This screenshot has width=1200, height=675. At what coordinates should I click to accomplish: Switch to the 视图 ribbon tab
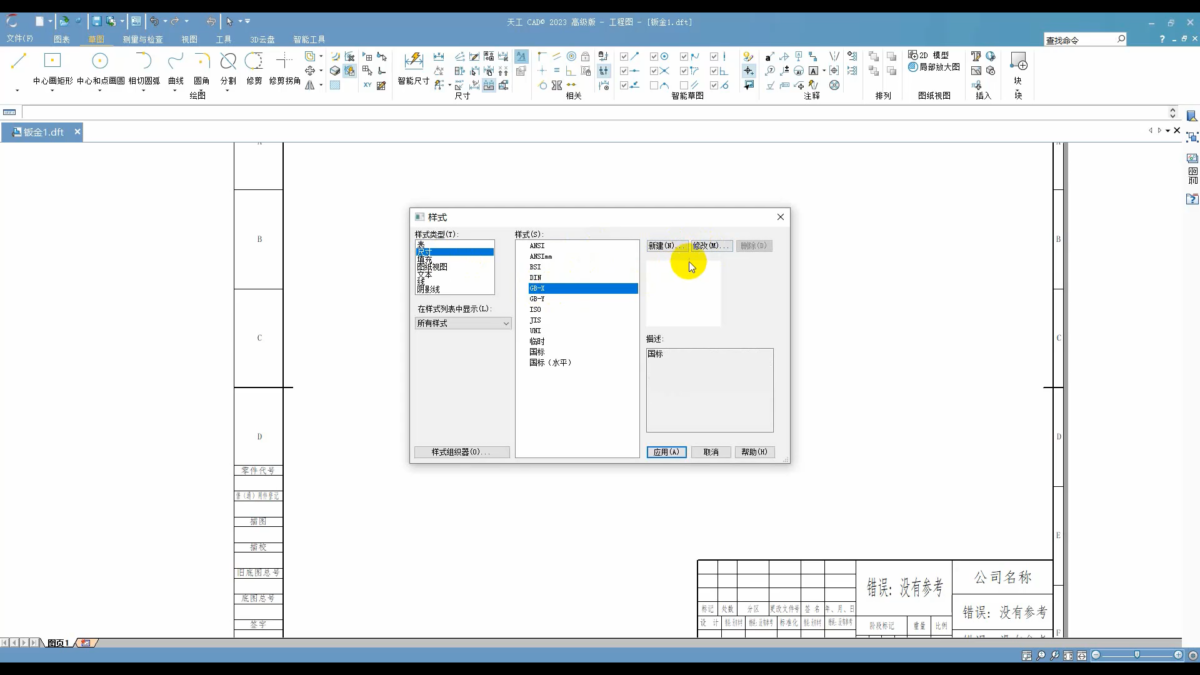pyautogui.click(x=189, y=40)
